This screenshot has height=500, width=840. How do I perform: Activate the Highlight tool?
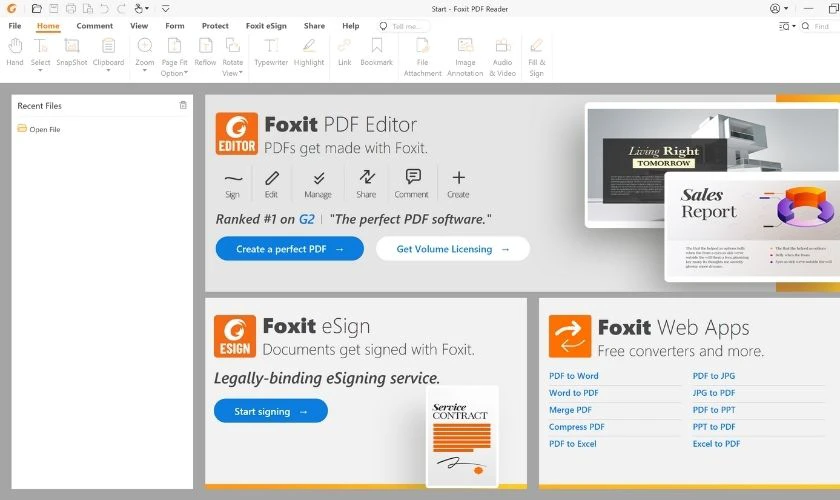tap(309, 51)
